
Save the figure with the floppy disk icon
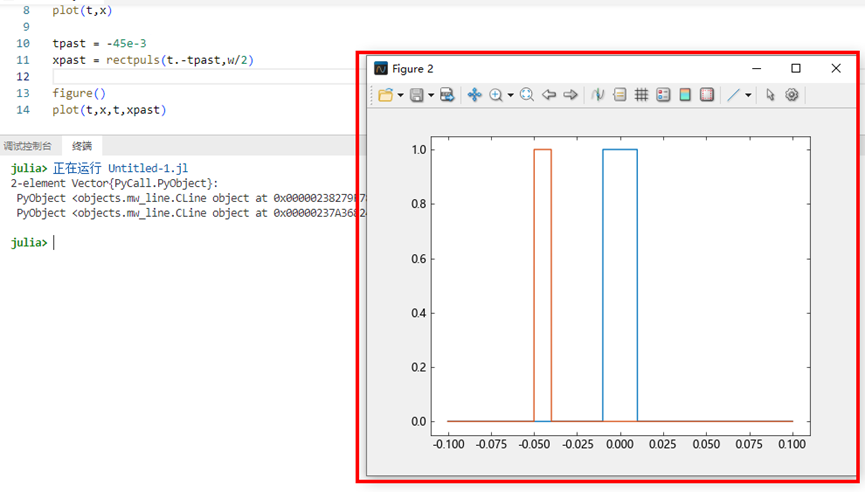(417, 95)
